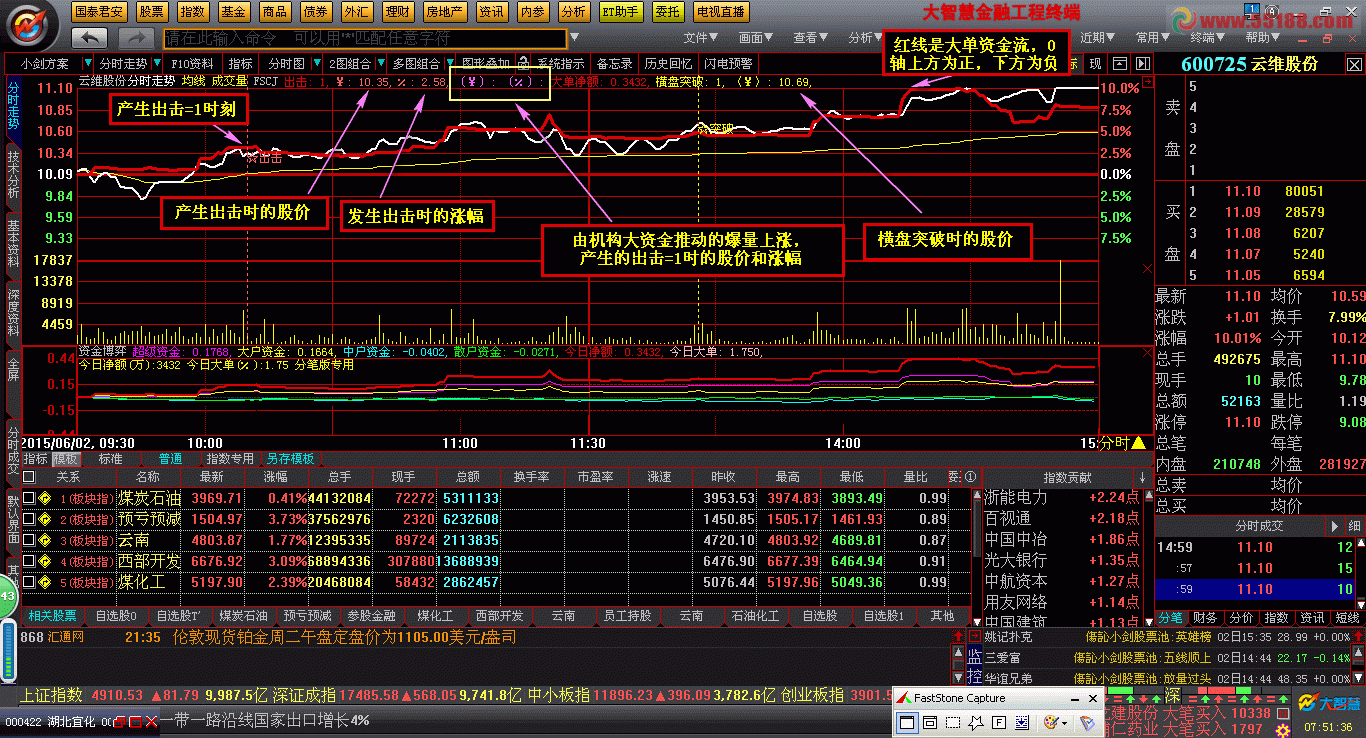This screenshot has height=738, width=1366.
Task: Click the 外汇 top button
Action: [355, 12]
